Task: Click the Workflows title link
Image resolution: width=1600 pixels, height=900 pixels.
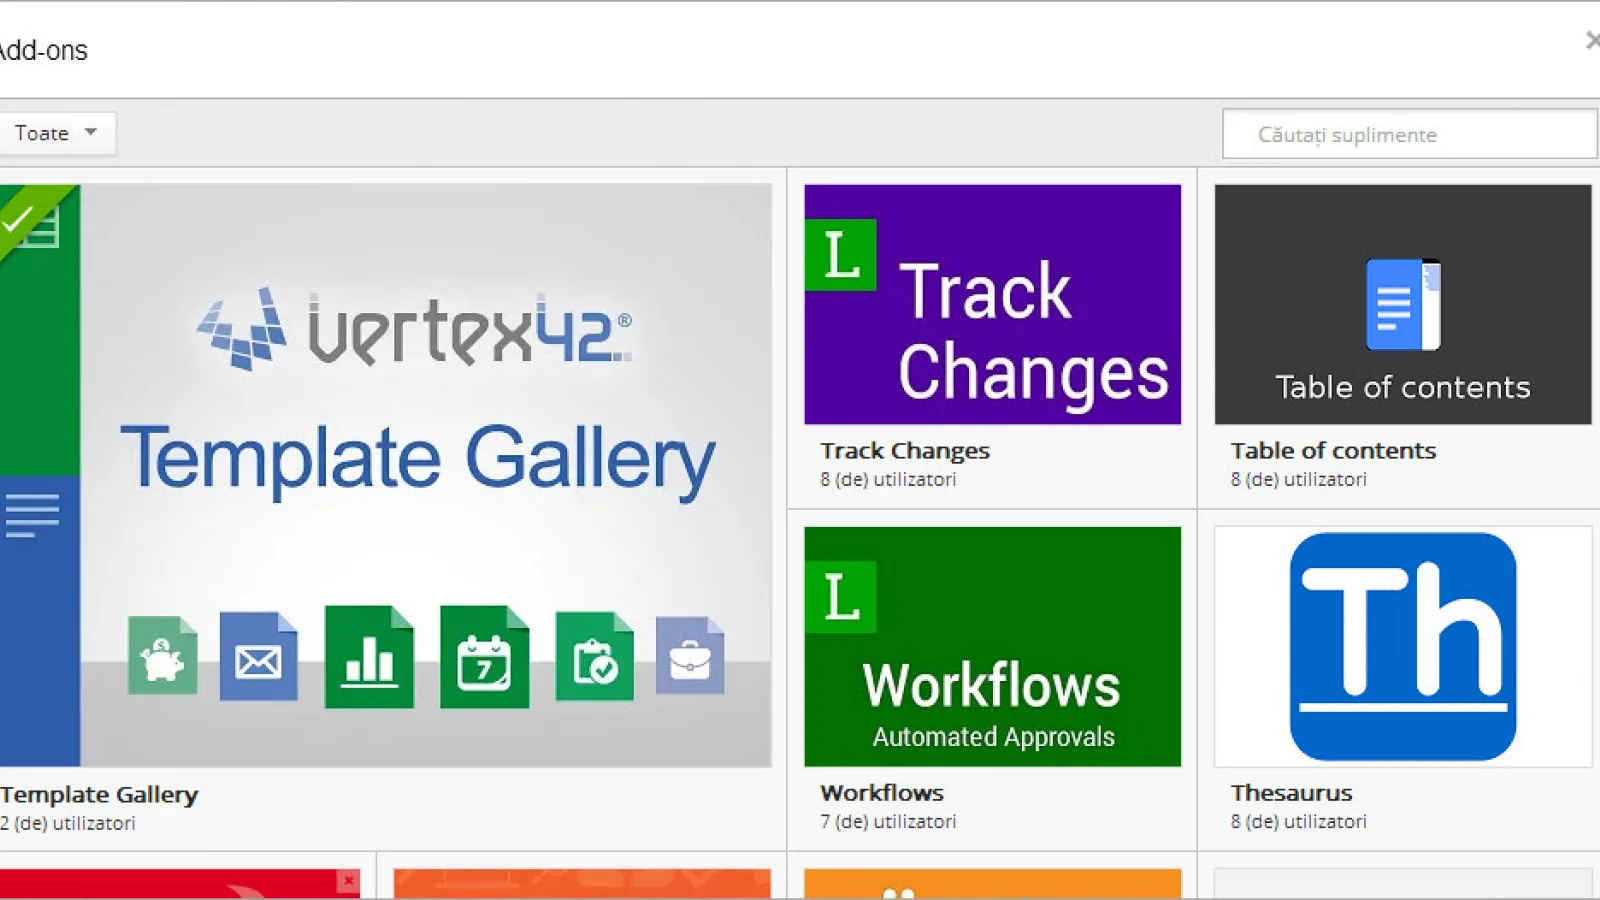Action: click(882, 793)
